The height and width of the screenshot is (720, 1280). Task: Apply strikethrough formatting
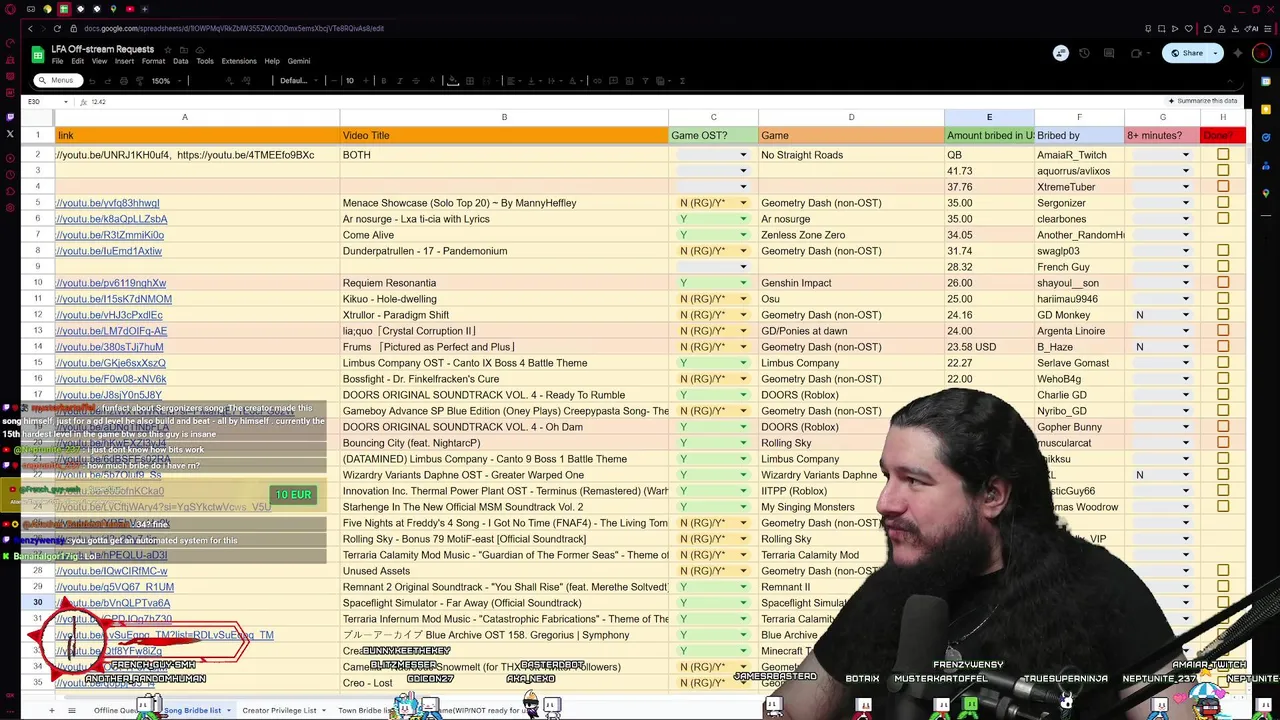tap(416, 81)
